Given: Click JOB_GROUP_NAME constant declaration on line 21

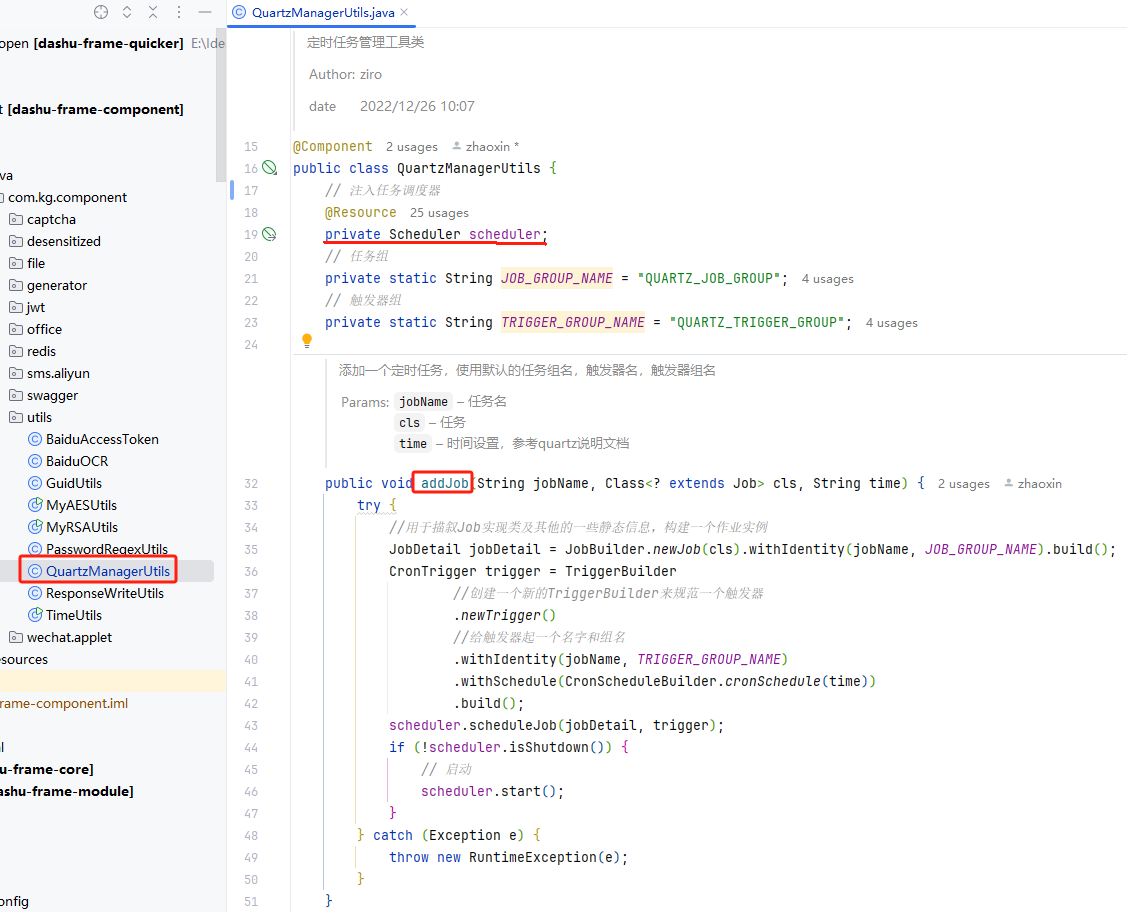Looking at the screenshot, I should click(x=557, y=279).
